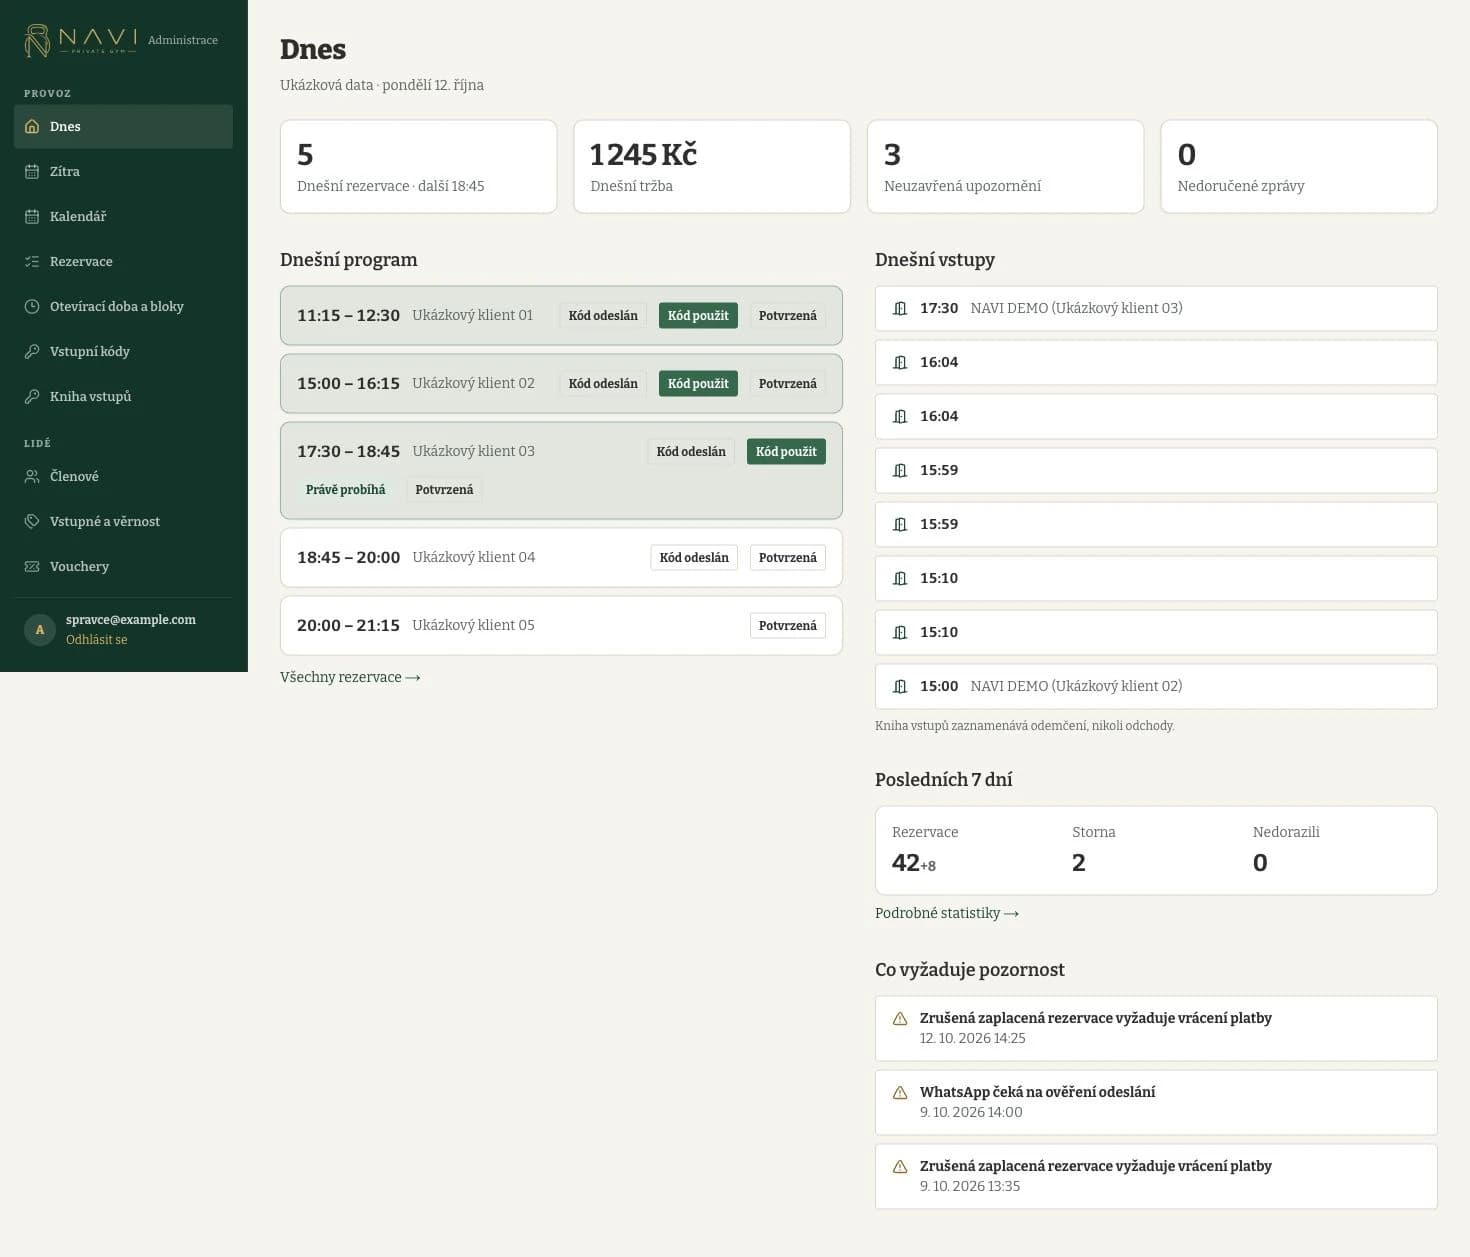This screenshot has height=1257, width=1470.
Task: Click the NAVI Private Gym logo
Action: point(81,40)
